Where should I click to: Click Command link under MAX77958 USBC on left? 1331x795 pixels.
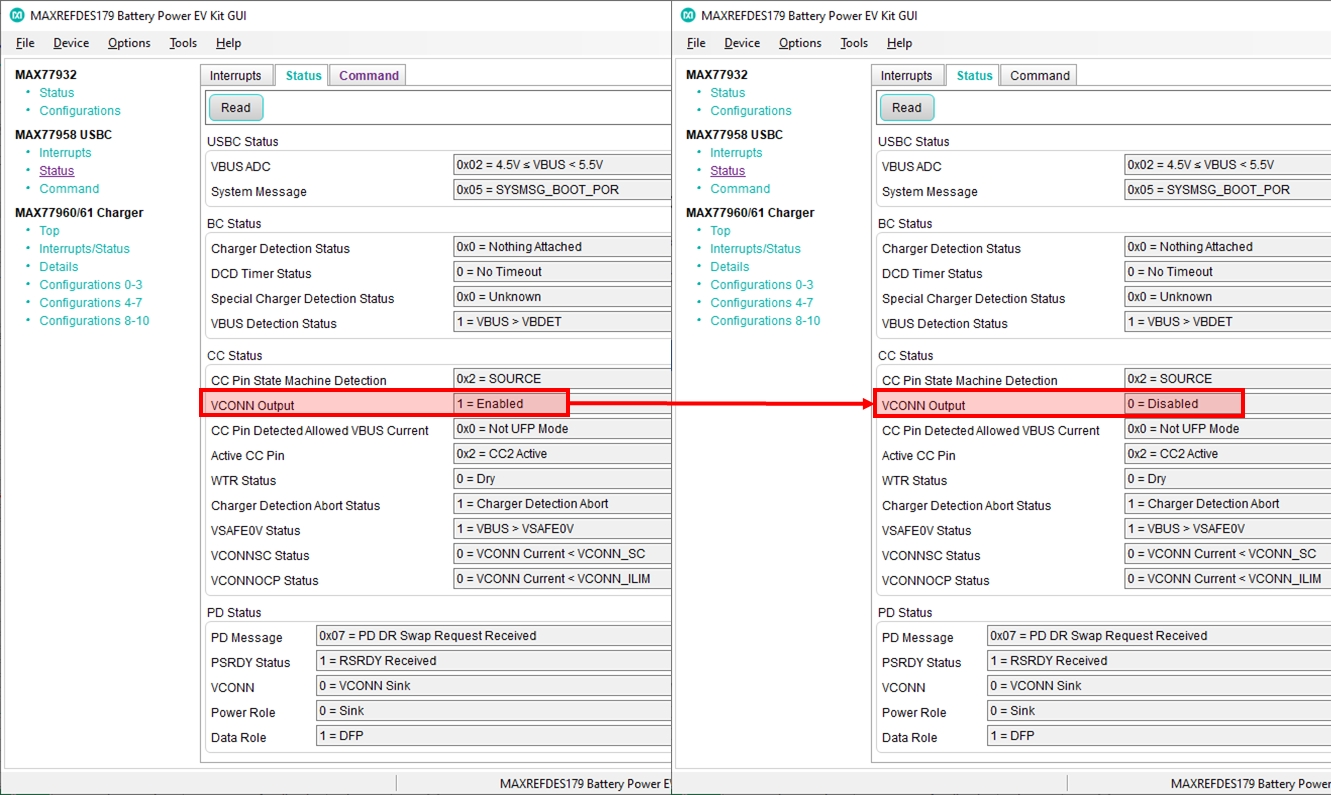click(x=69, y=189)
